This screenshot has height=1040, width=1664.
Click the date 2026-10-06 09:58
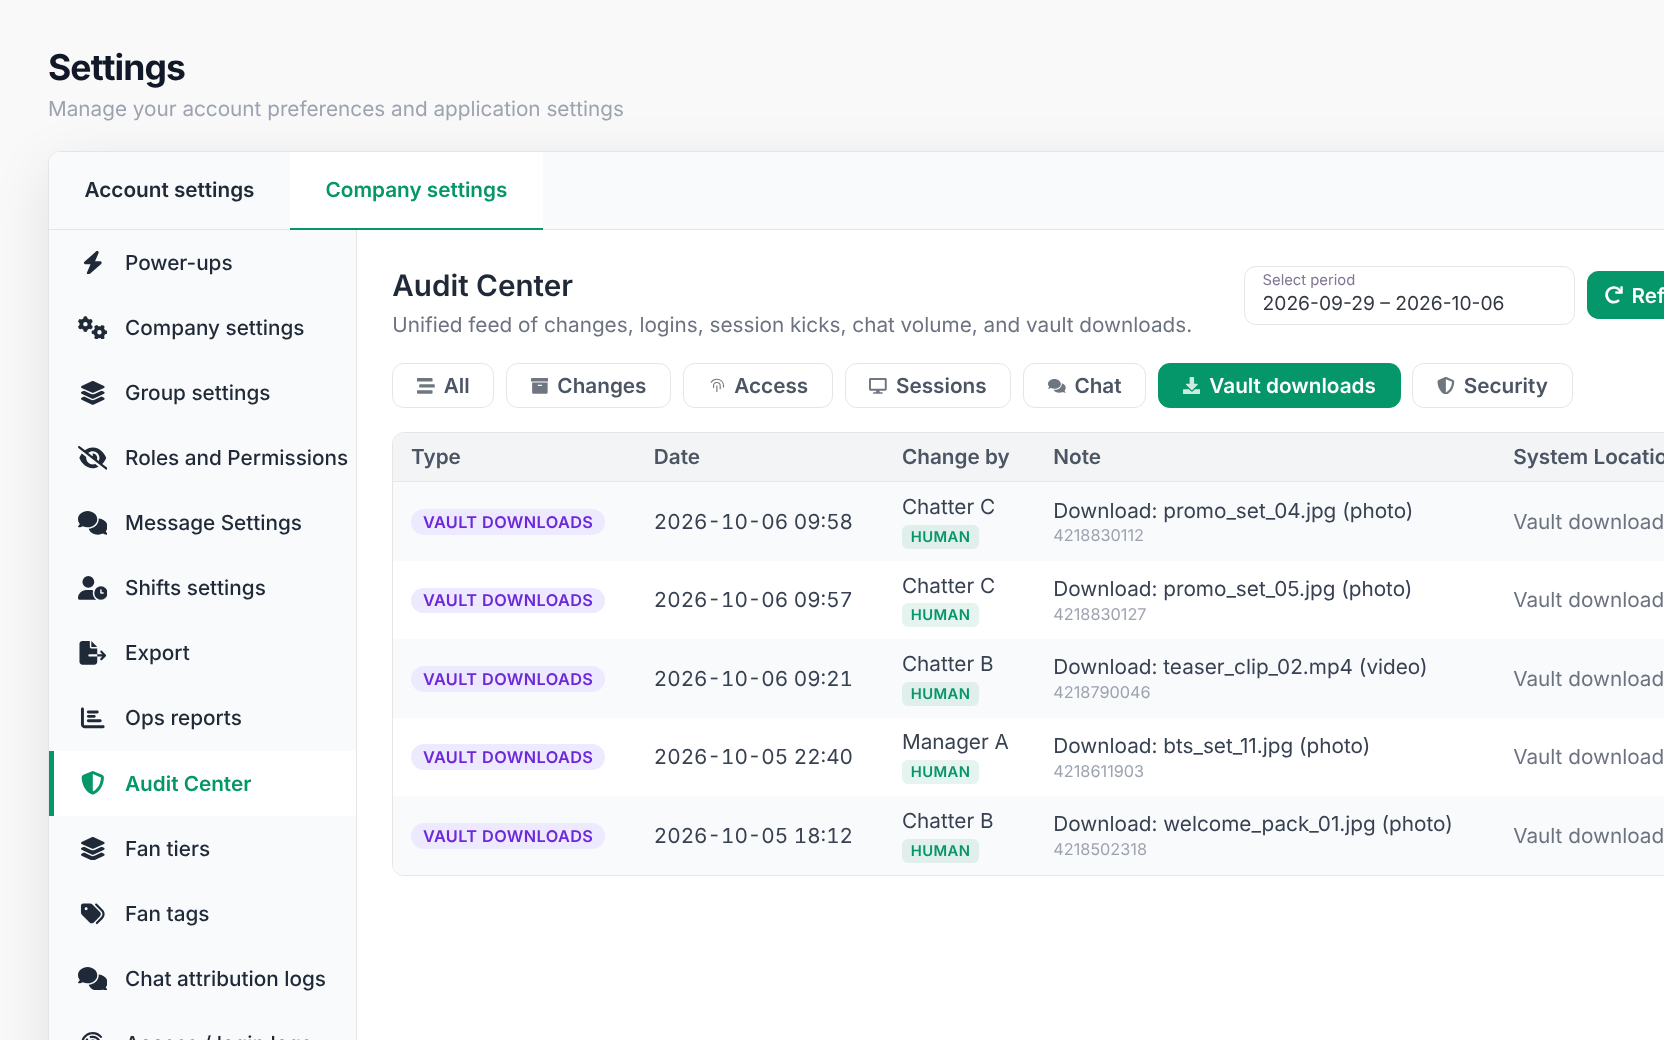[753, 522]
